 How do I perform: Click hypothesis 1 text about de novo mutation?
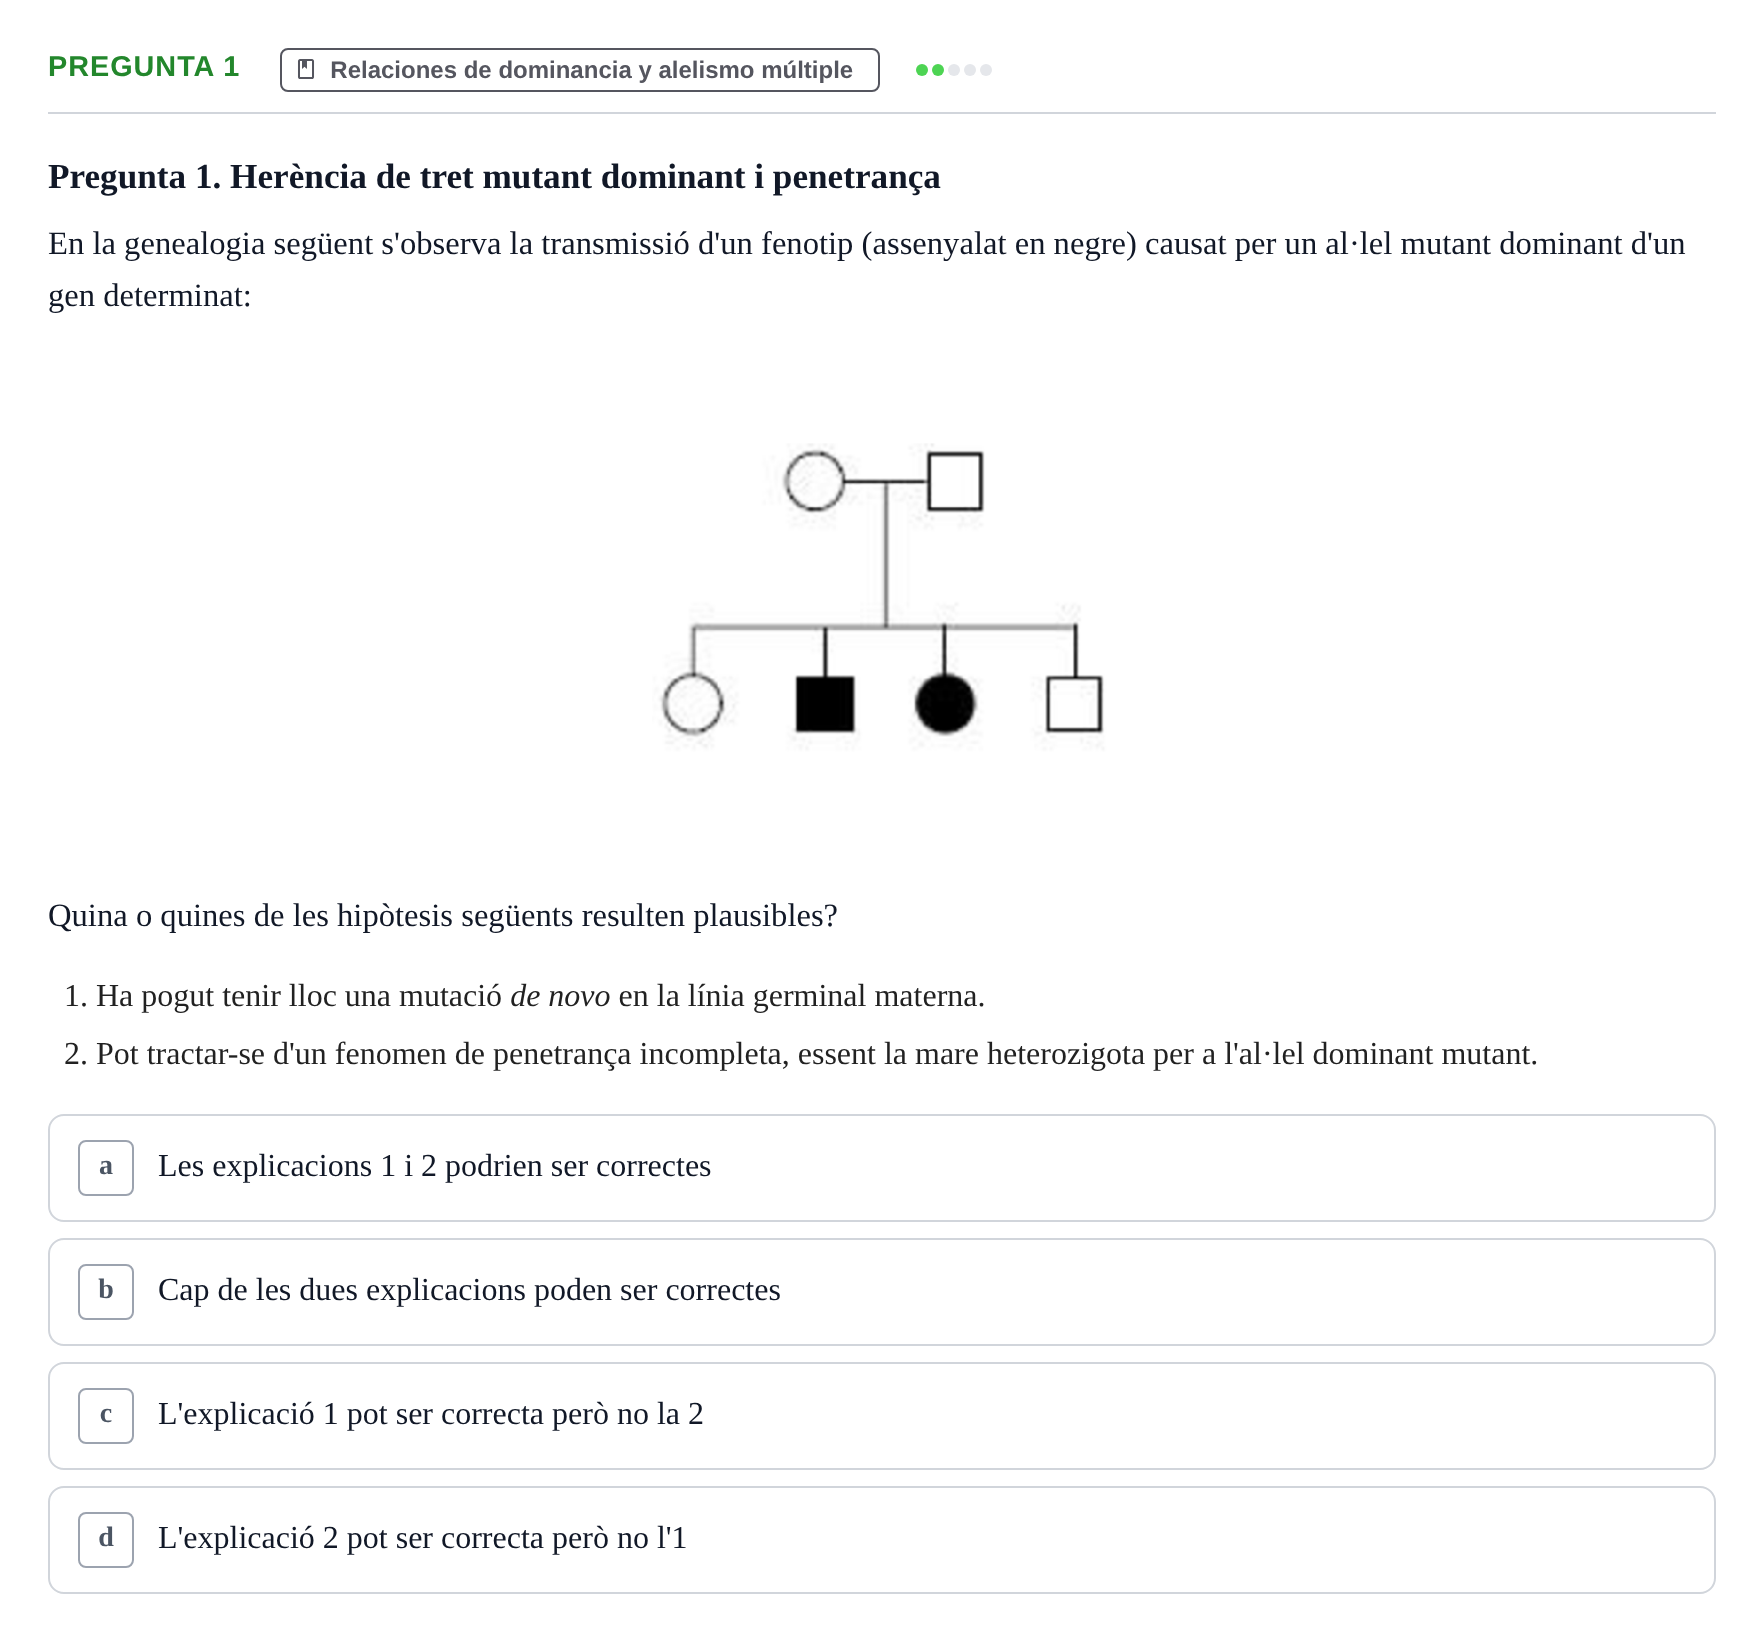[540, 996]
